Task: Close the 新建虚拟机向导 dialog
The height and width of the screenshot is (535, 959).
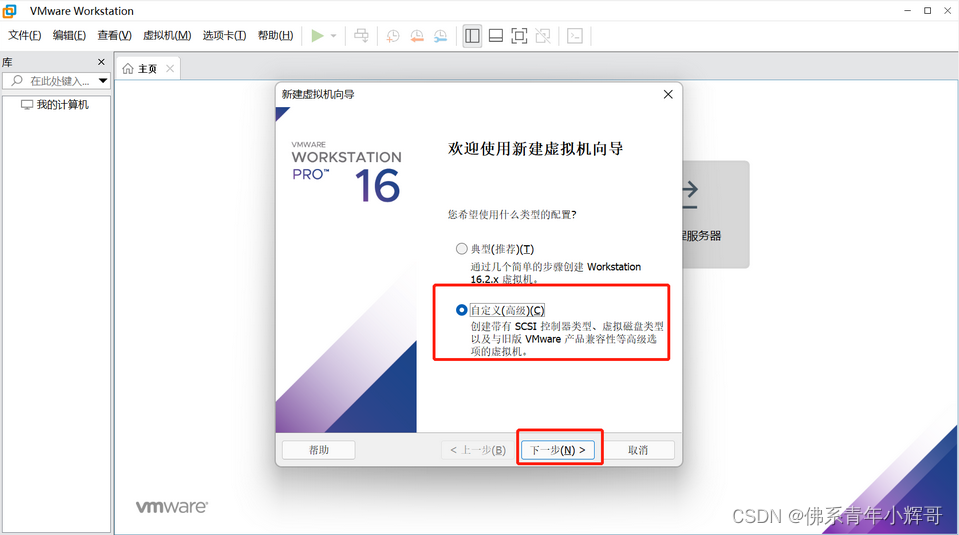Action: click(668, 94)
